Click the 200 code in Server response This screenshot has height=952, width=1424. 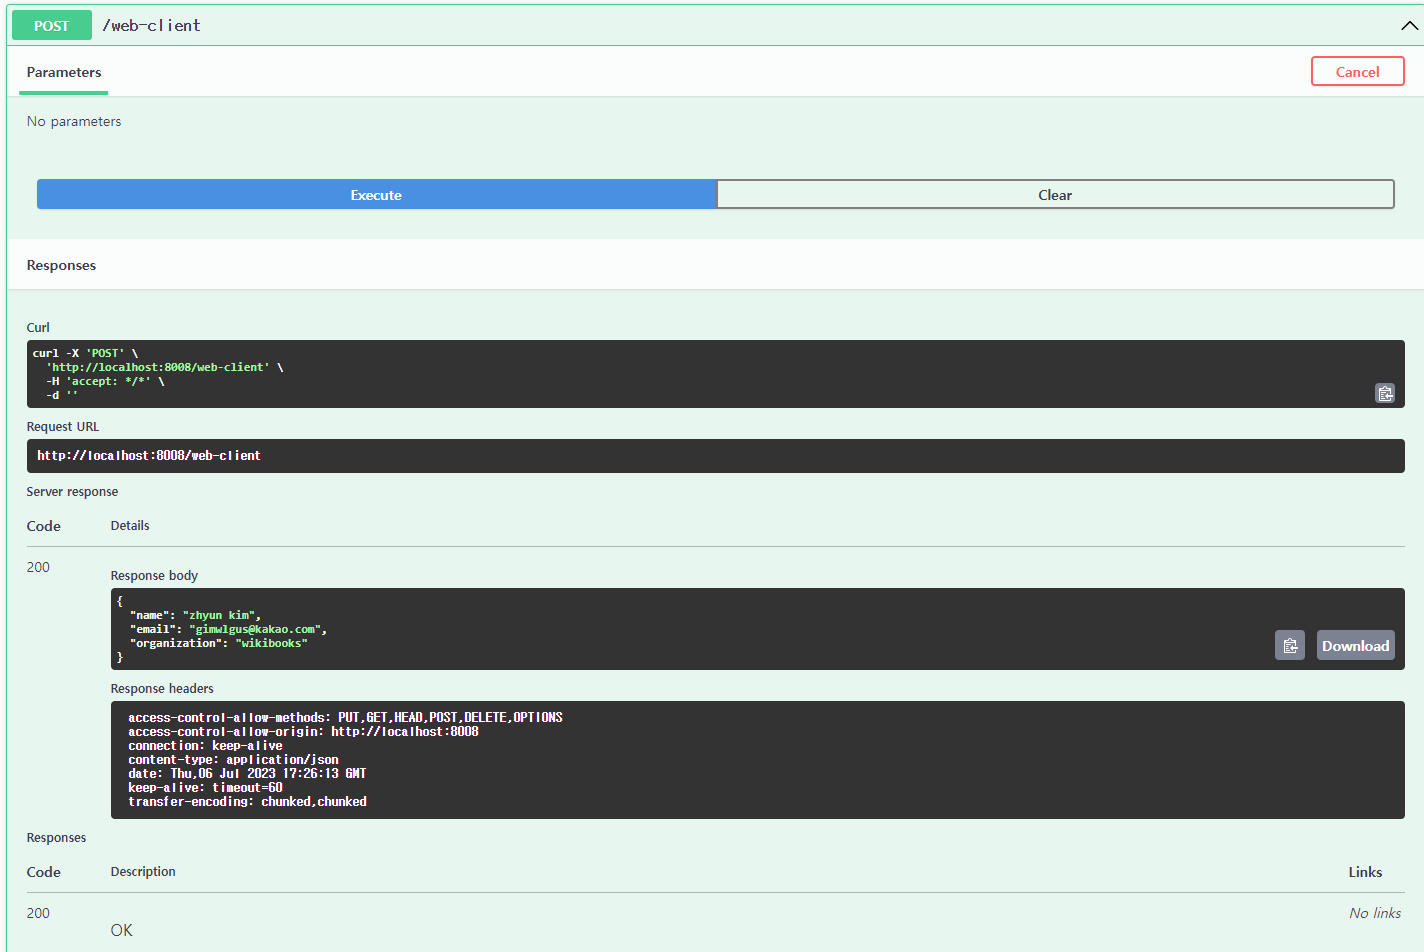(x=38, y=567)
